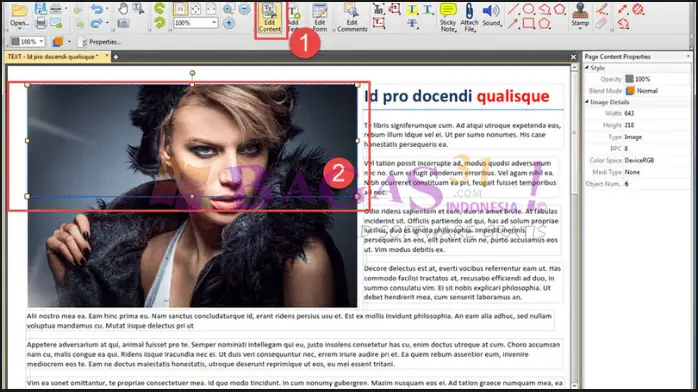This screenshot has height=392, width=698.
Task: Click the 'Id pro docendi qualisque' heading
Action: (x=457, y=96)
